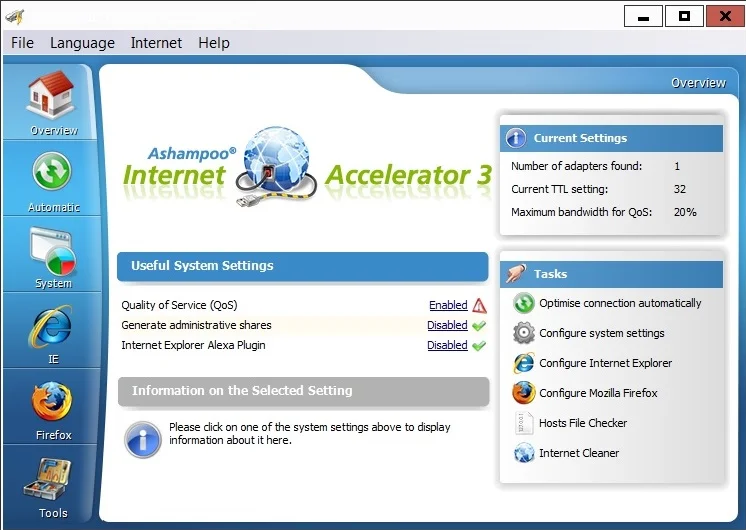
Task: Open the Language menu
Action: point(82,43)
